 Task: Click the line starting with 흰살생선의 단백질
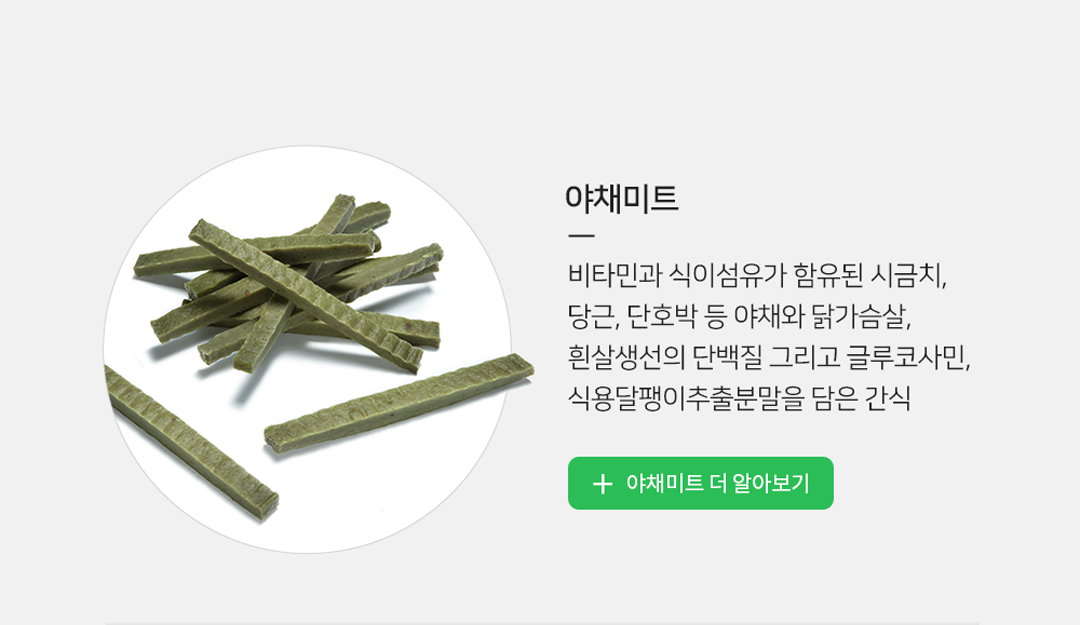coord(769,357)
